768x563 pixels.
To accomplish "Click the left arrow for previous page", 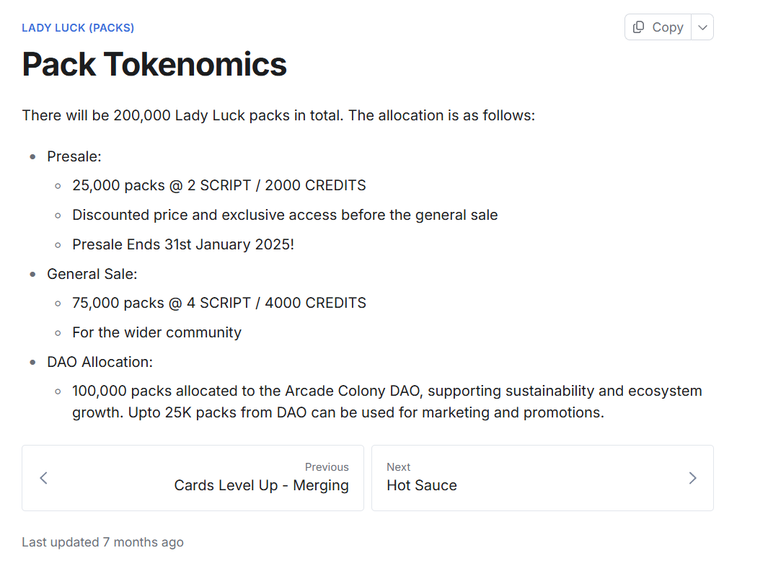I will coord(44,478).
